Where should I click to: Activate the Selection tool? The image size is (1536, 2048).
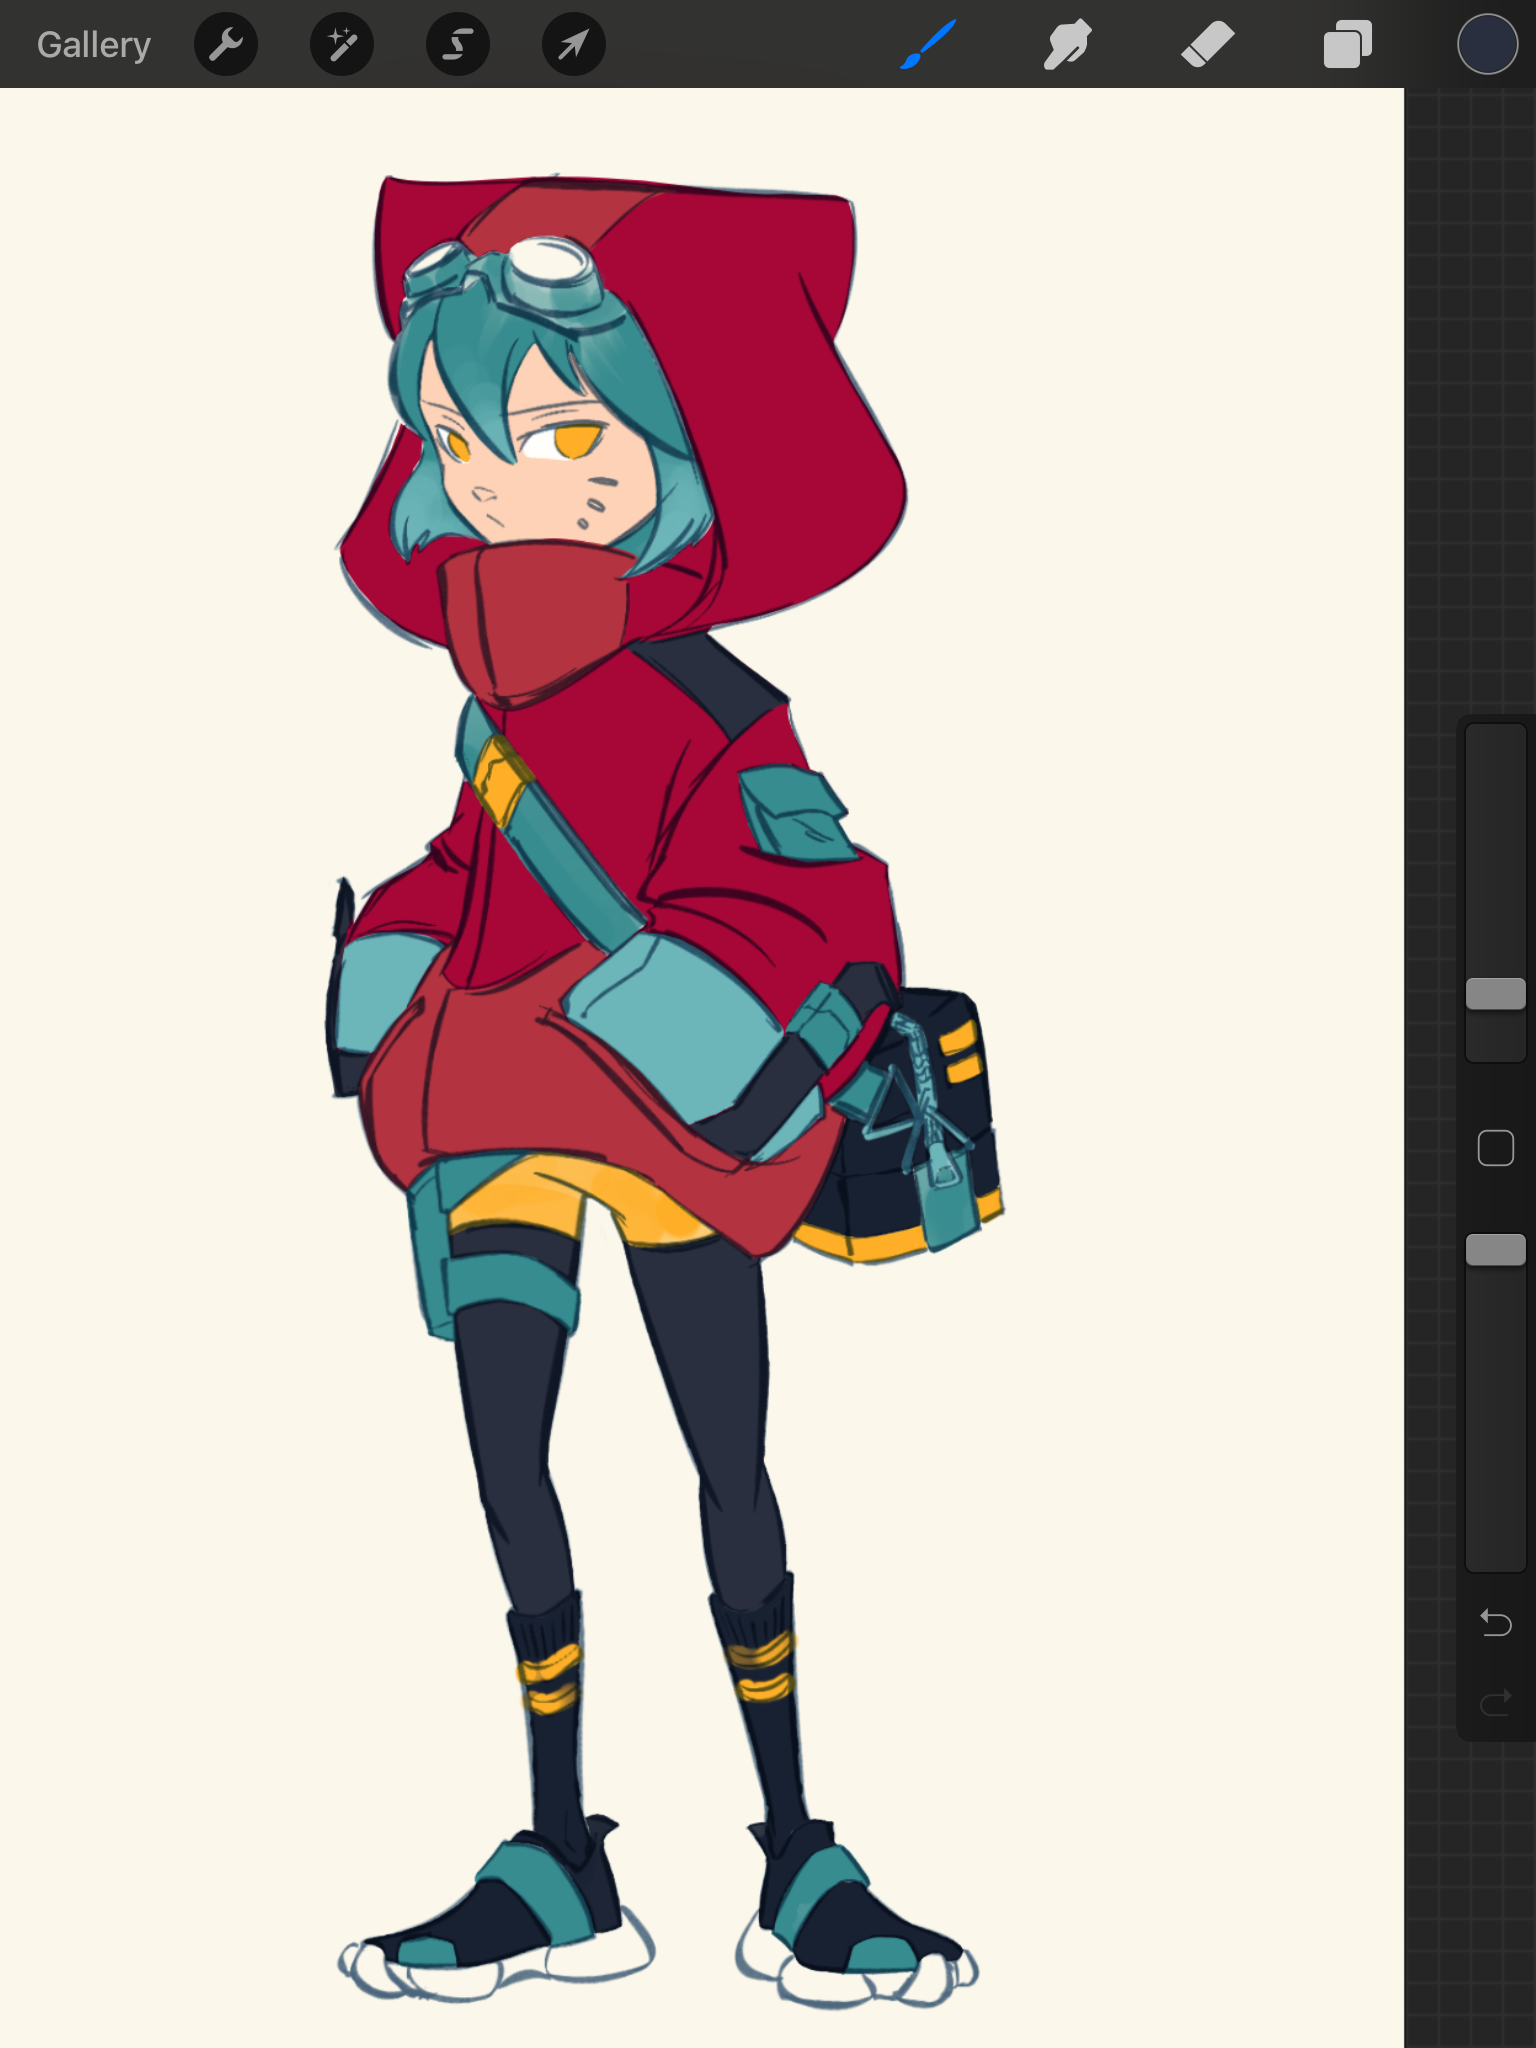458,44
